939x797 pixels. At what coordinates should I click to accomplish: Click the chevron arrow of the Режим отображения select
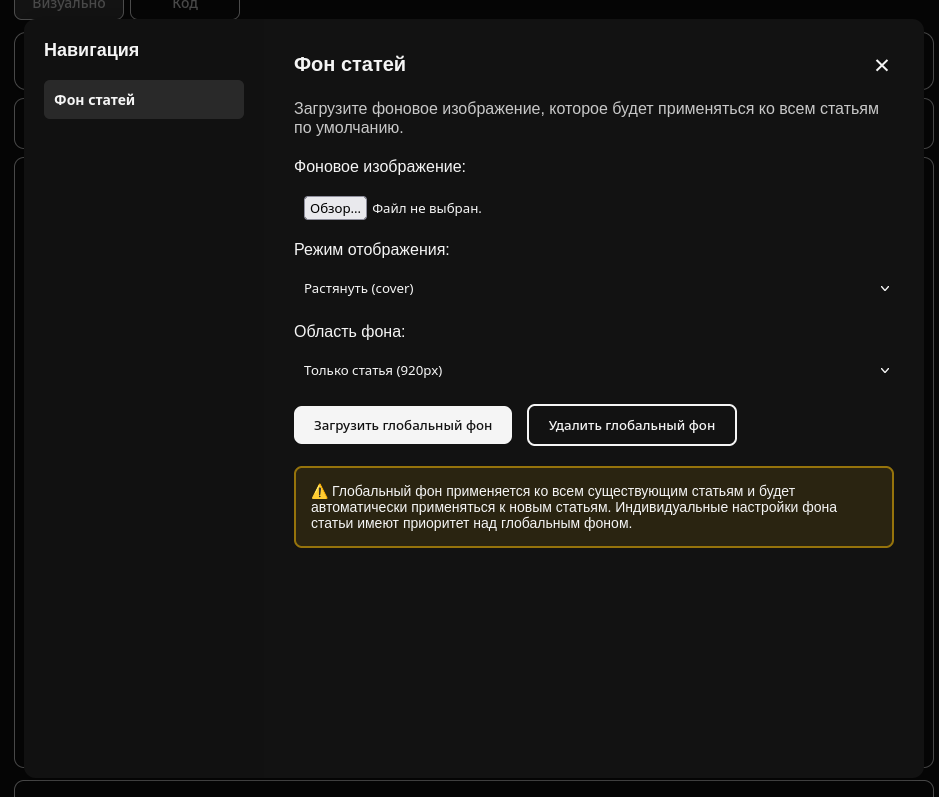[x=884, y=288]
